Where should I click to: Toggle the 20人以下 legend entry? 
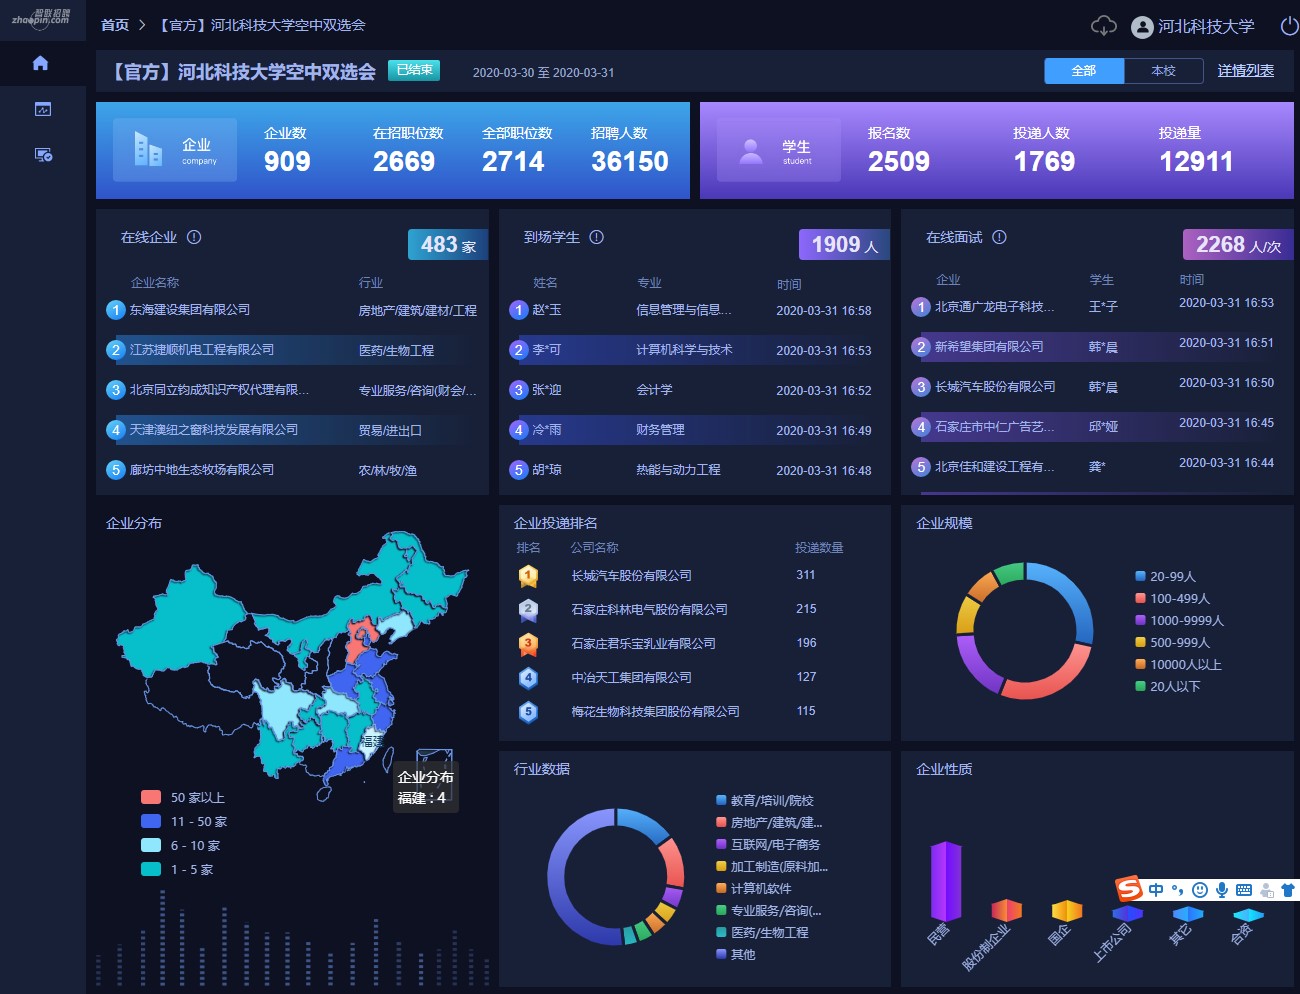click(1167, 687)
